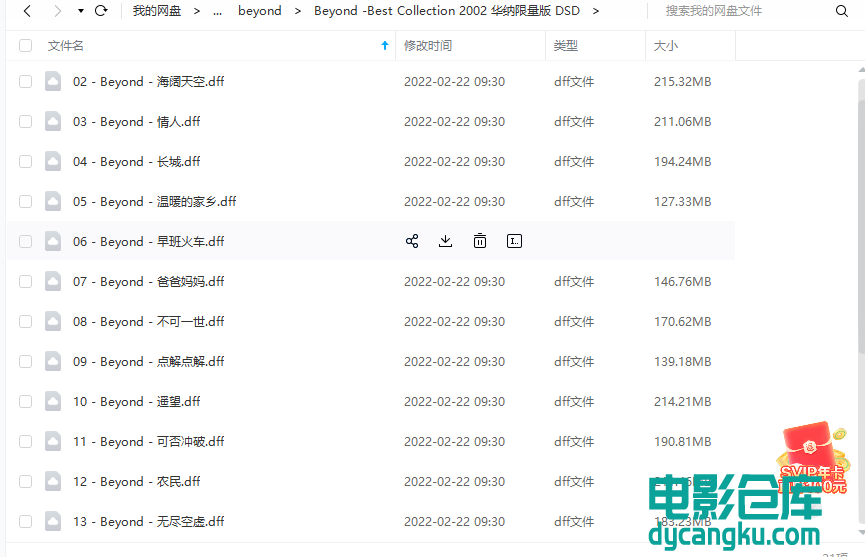This screenshot has width=865, height=557.
Task: Open the navigation history dropdown arrow
Action: [x=81, y=11]
